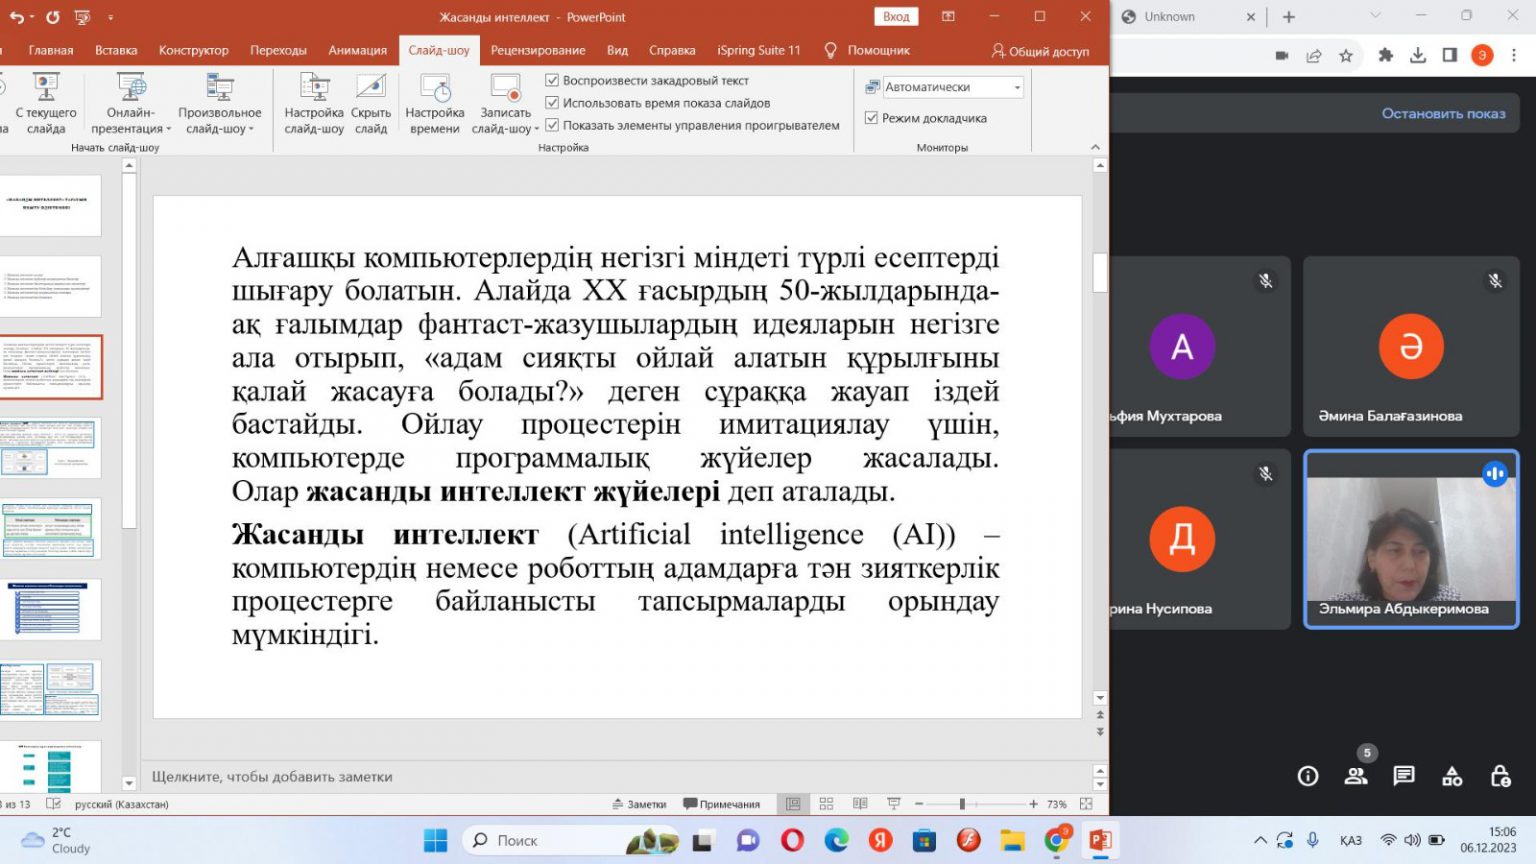Start slideshow С текущего слайда

46,90
